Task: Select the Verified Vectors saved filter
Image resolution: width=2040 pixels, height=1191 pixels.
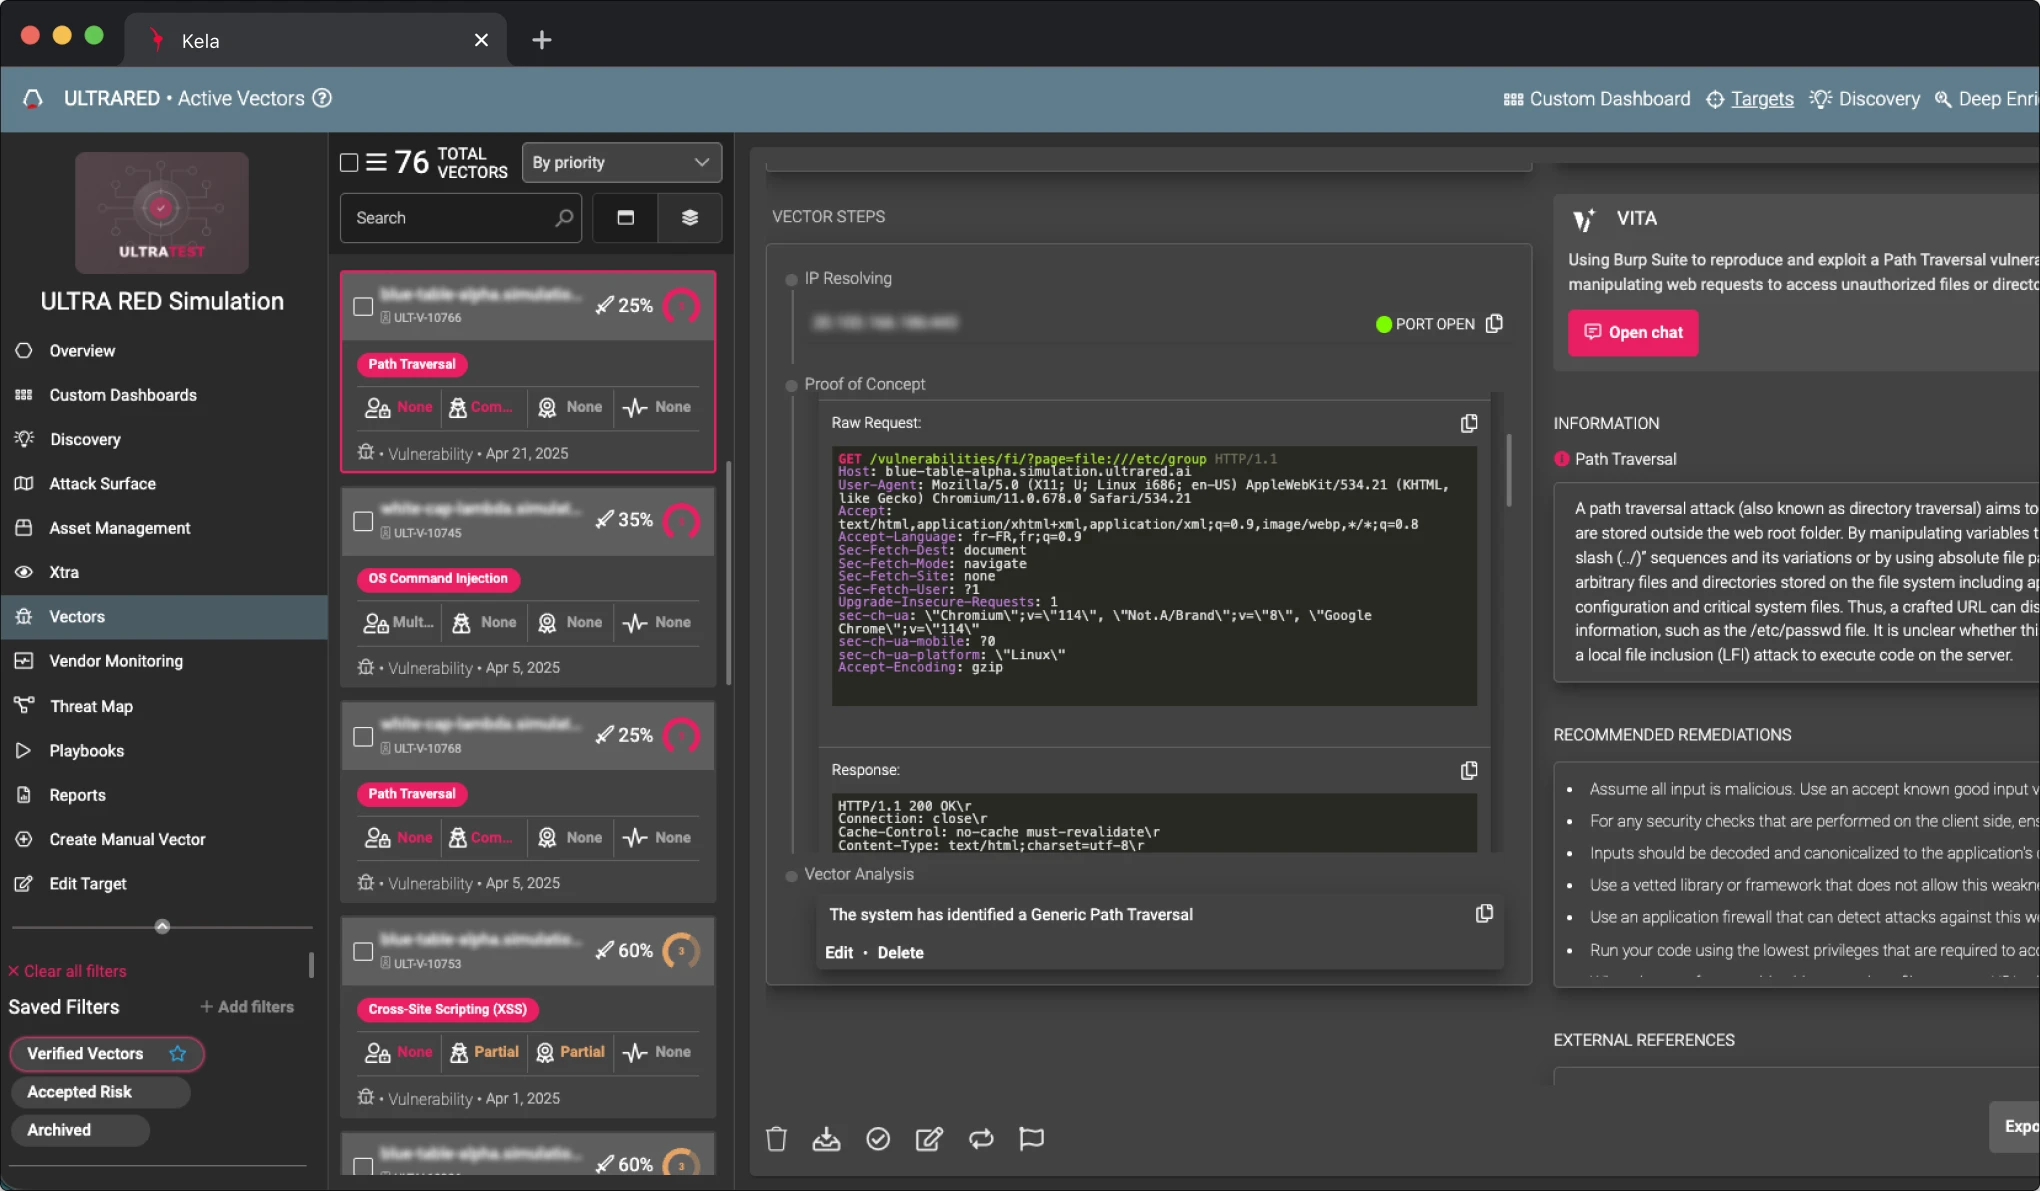Action: tap(107, 1054)
